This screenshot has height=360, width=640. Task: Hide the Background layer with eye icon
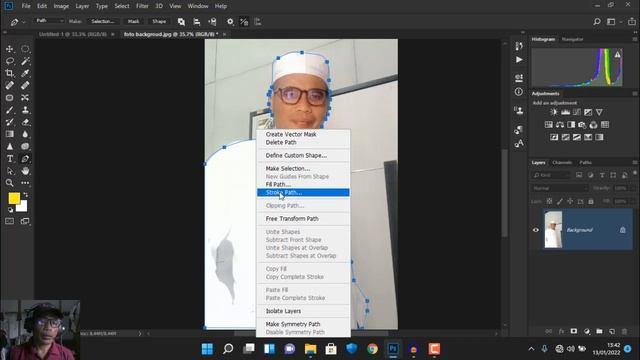(536, 230)
